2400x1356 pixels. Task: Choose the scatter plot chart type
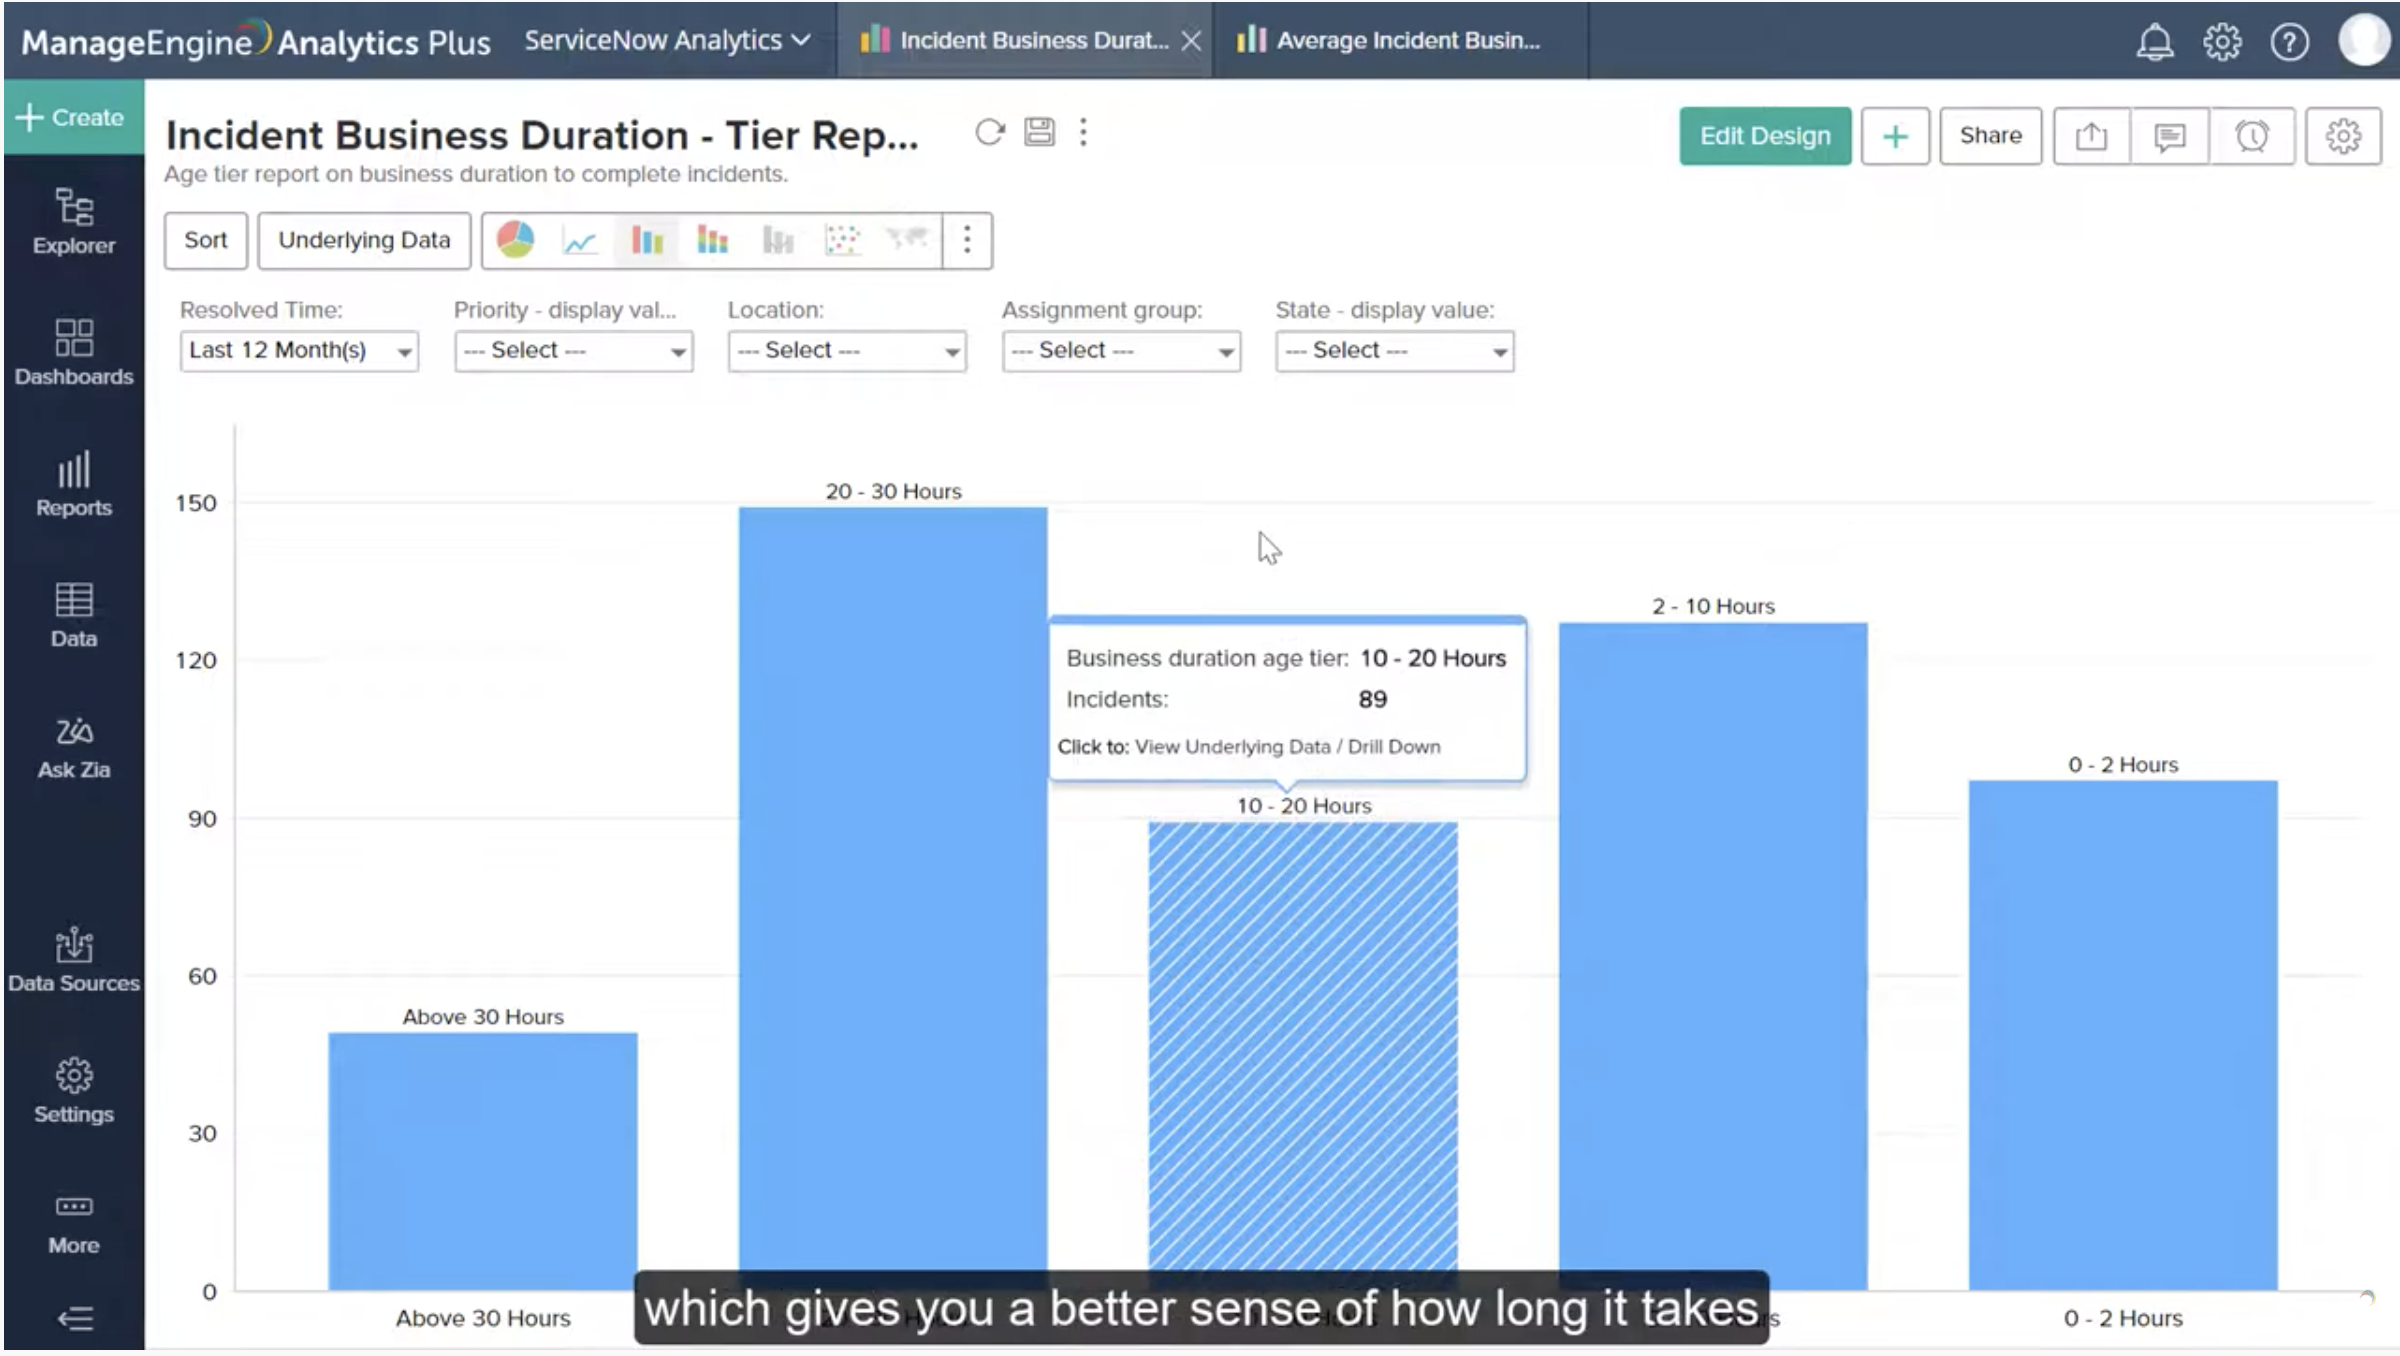845,240
